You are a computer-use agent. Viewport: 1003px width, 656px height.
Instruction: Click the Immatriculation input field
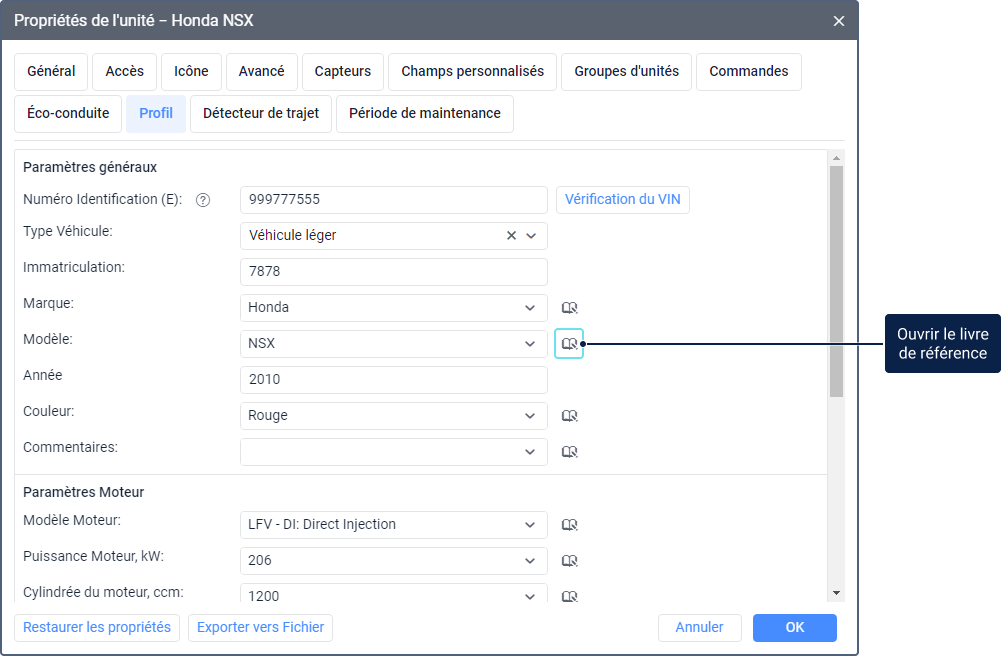tap(394, 272)
